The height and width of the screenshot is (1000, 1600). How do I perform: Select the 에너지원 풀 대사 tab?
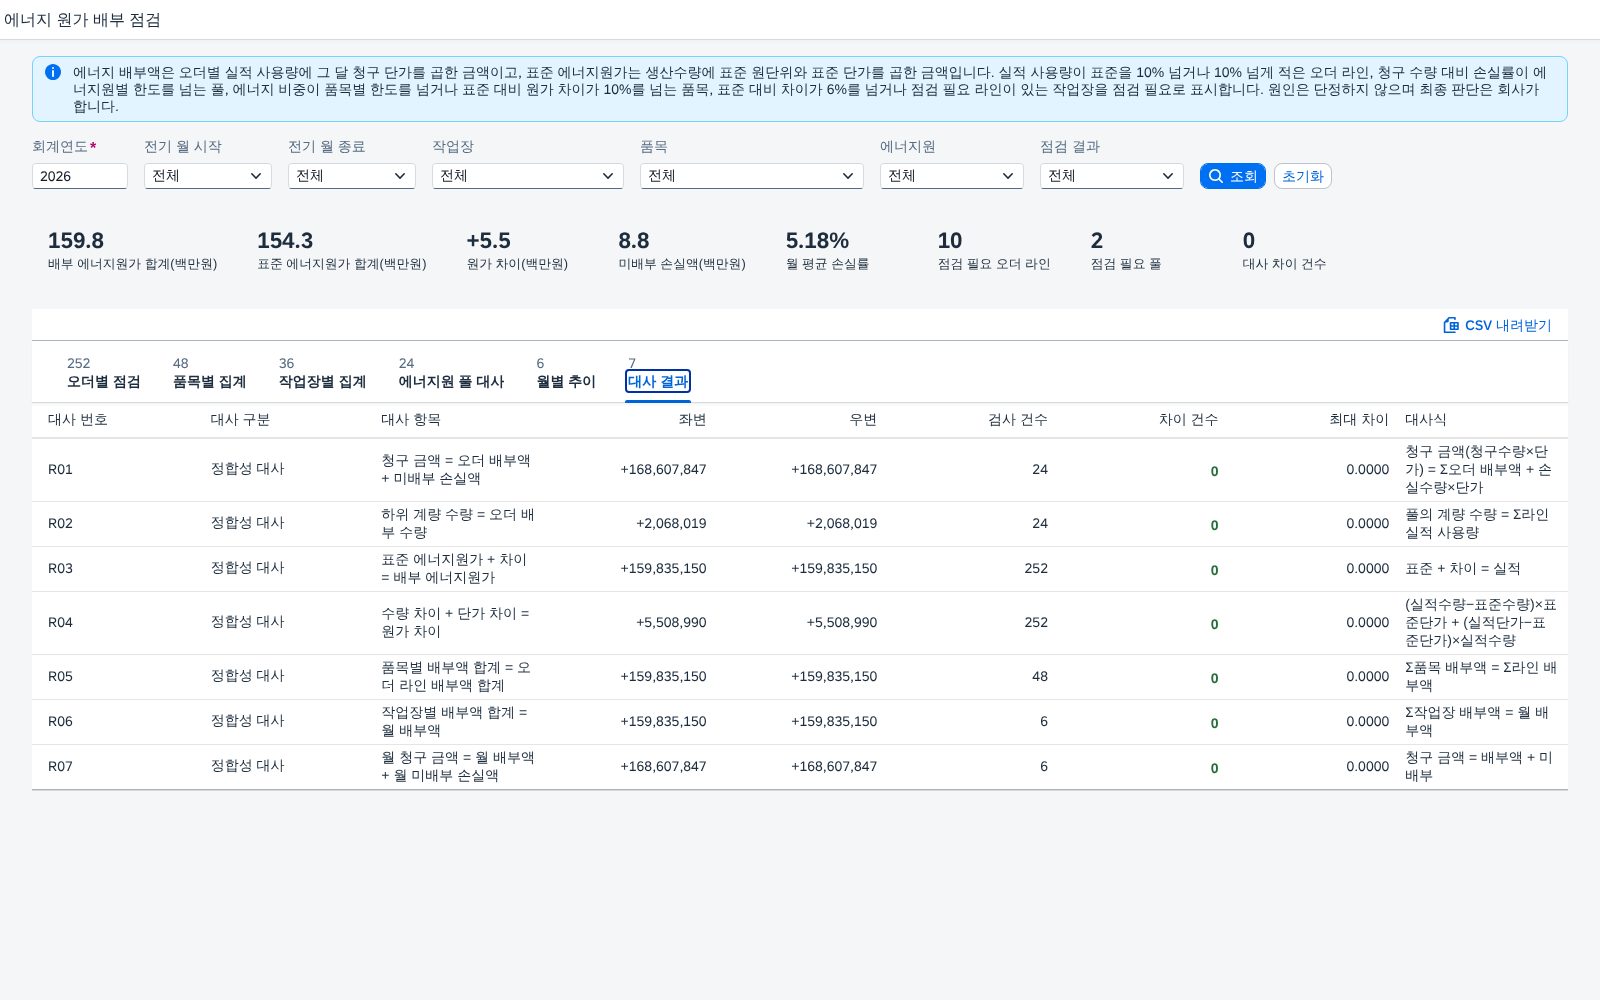point(451,374)
